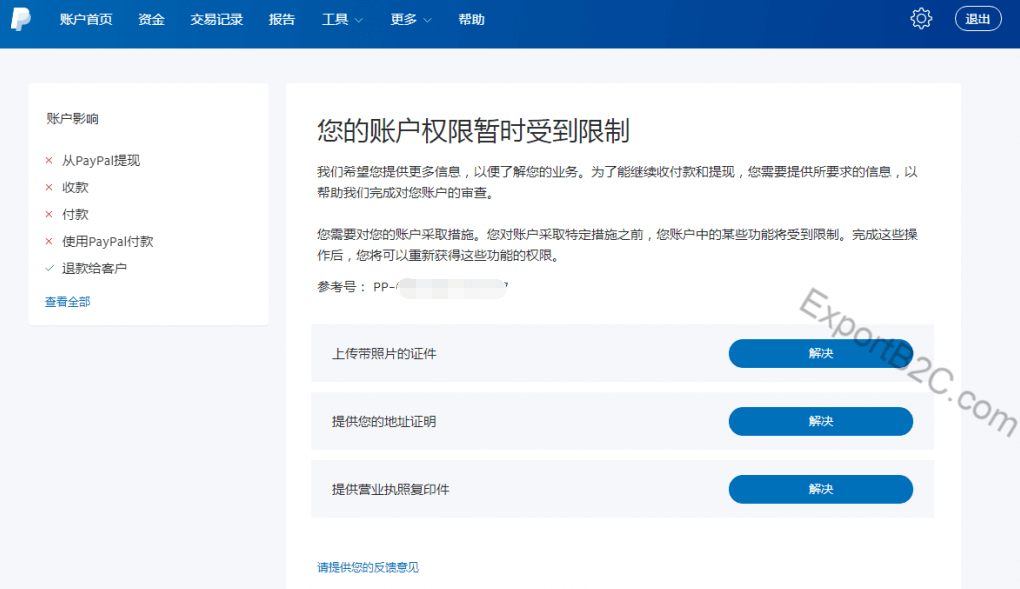The height and width of the screenshot is (589, 1020).
Task: Go to 账户首页 in the navigation
Action: point(86,20)
